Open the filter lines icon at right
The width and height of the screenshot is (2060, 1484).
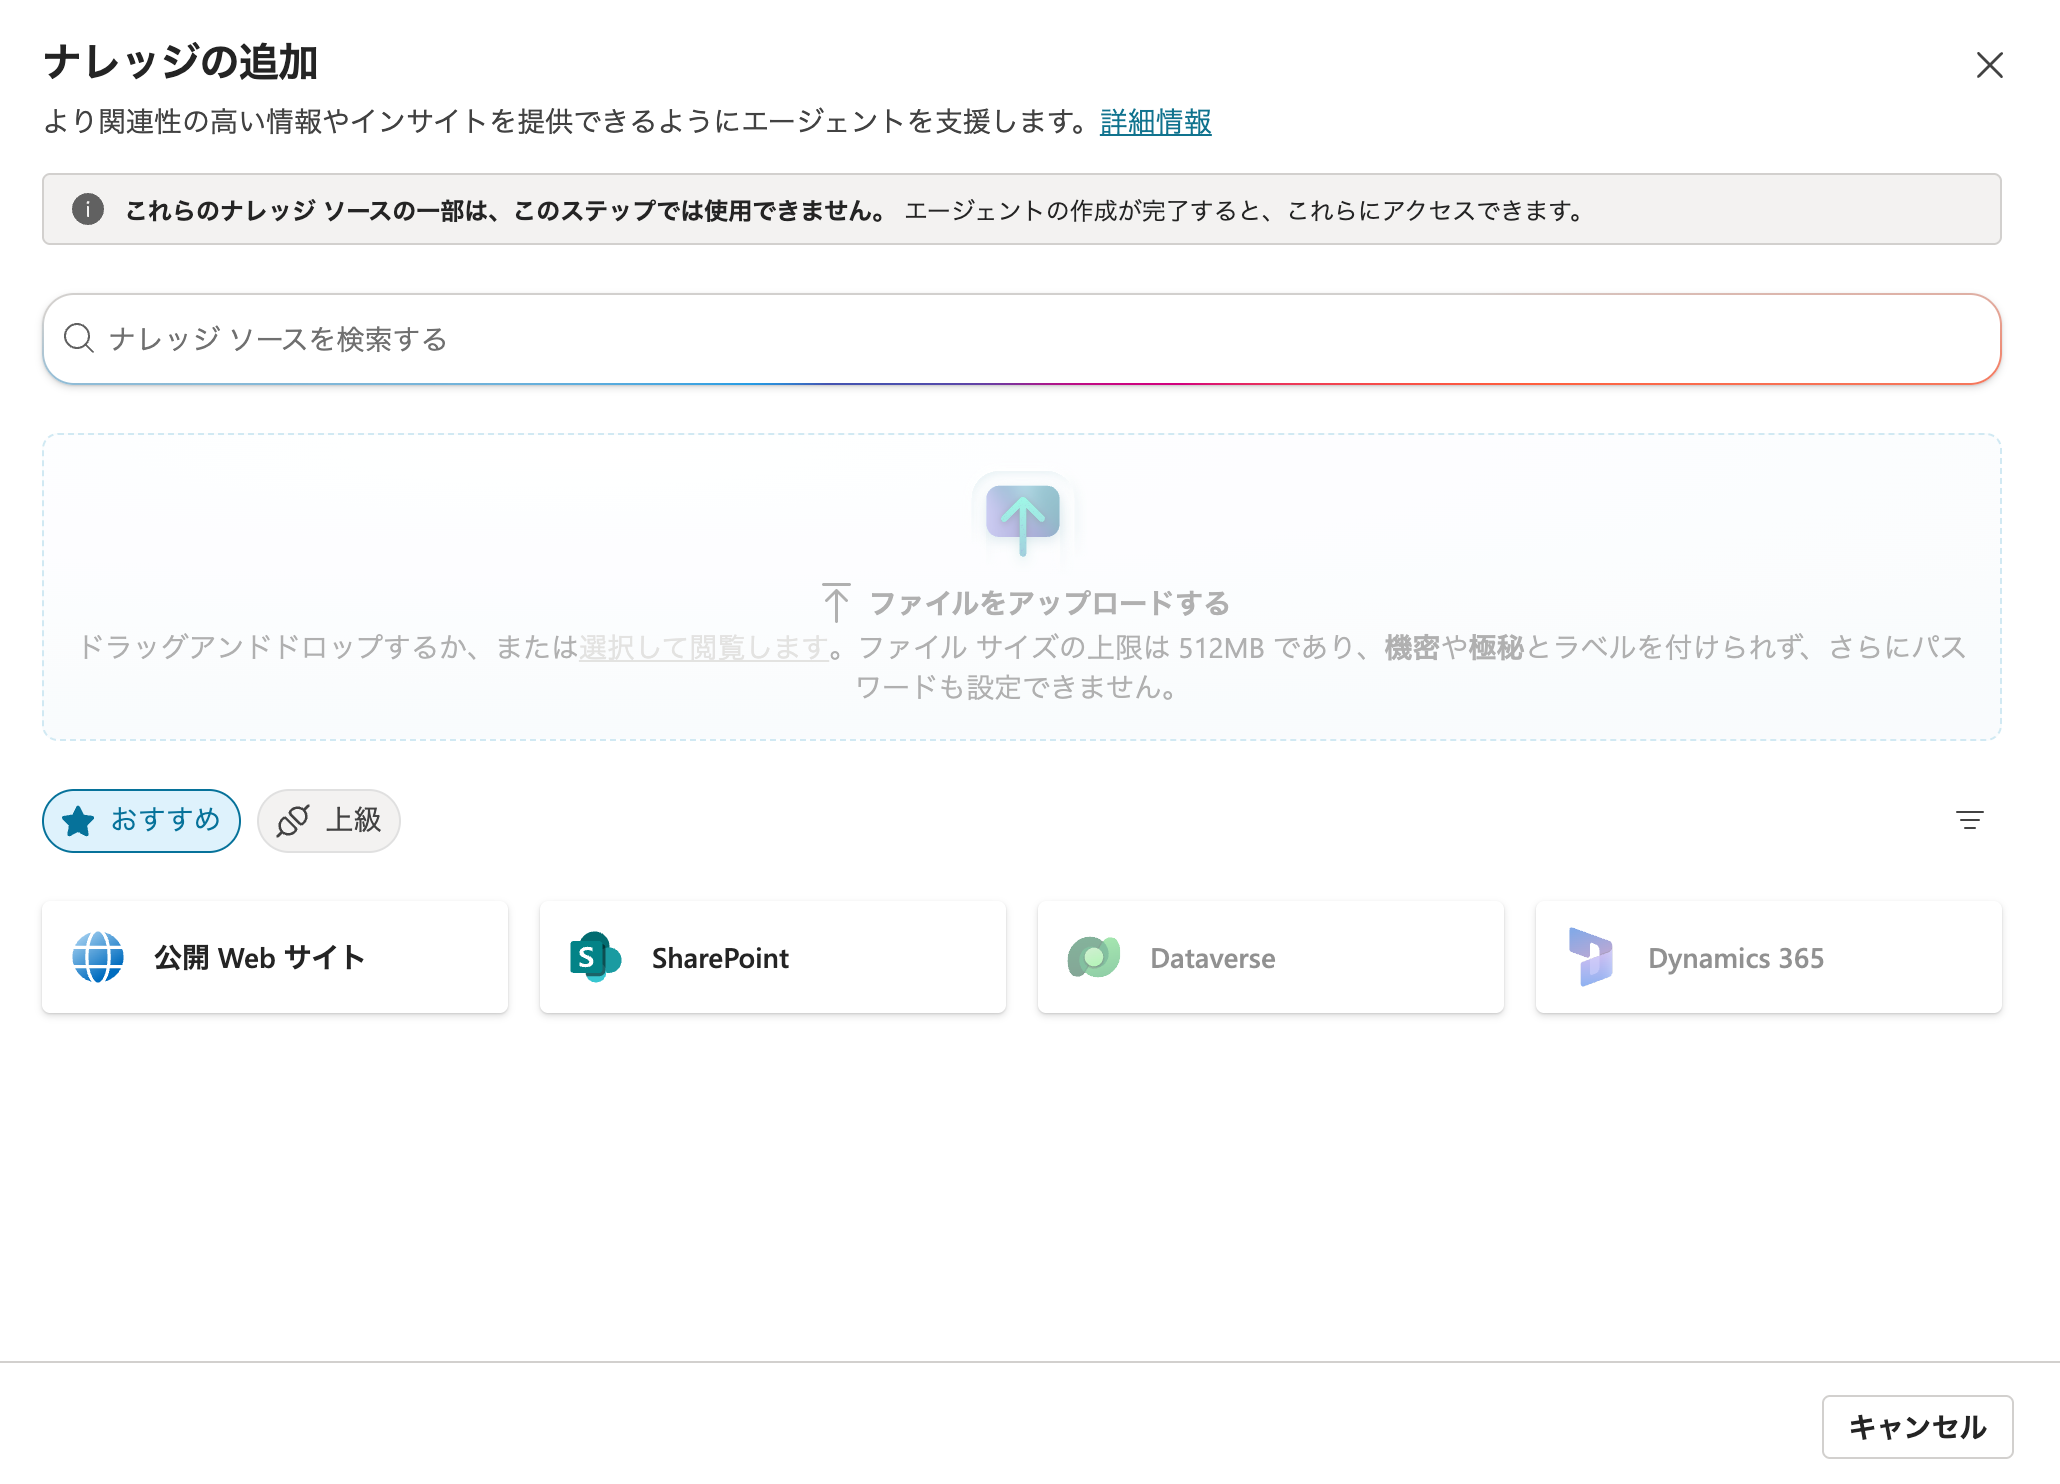1969,820
